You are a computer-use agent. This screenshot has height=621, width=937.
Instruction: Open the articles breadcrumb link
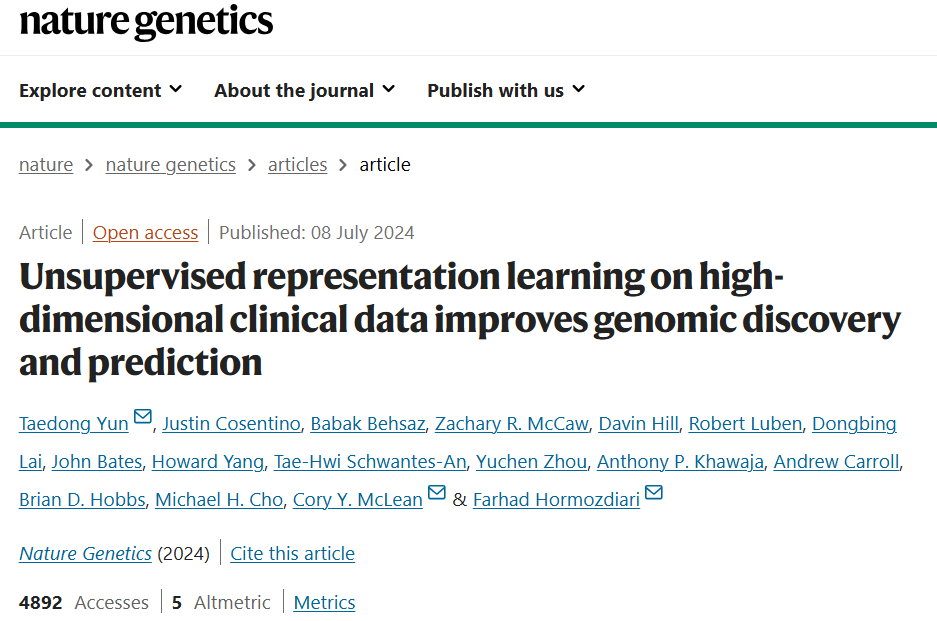297,165
